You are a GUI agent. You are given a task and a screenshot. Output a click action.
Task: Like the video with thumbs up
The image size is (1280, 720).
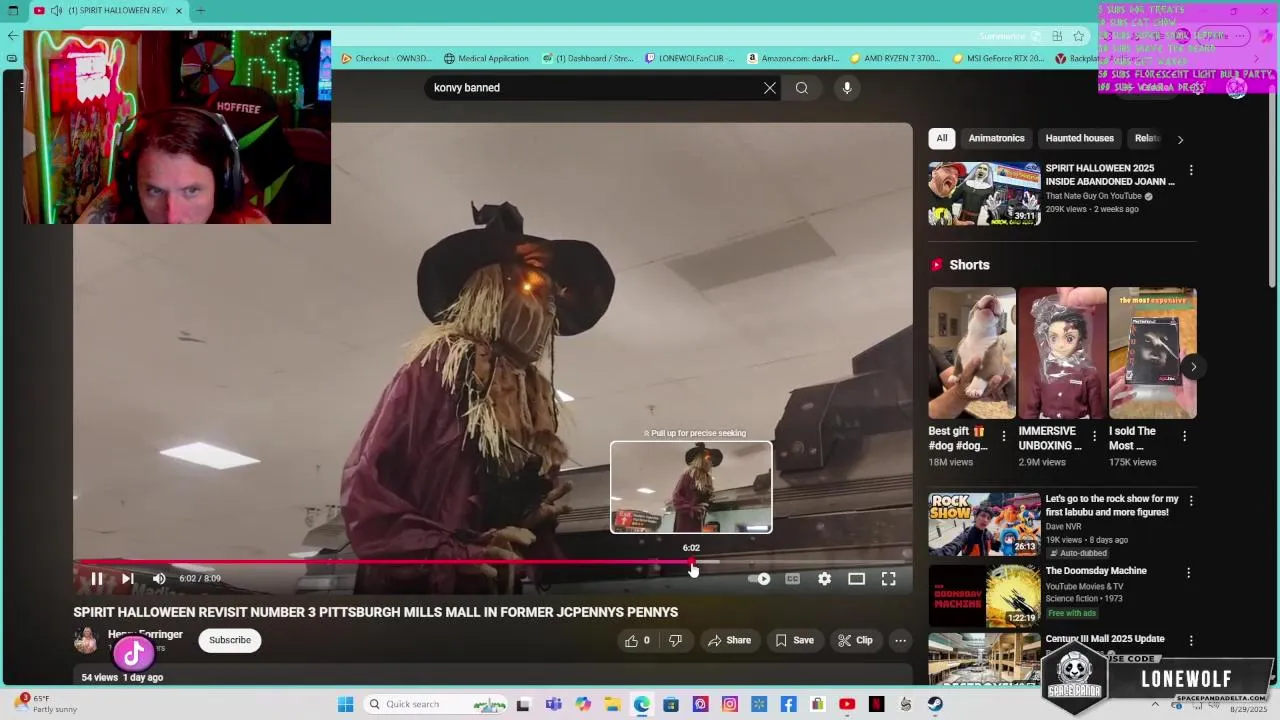(637, 640)
